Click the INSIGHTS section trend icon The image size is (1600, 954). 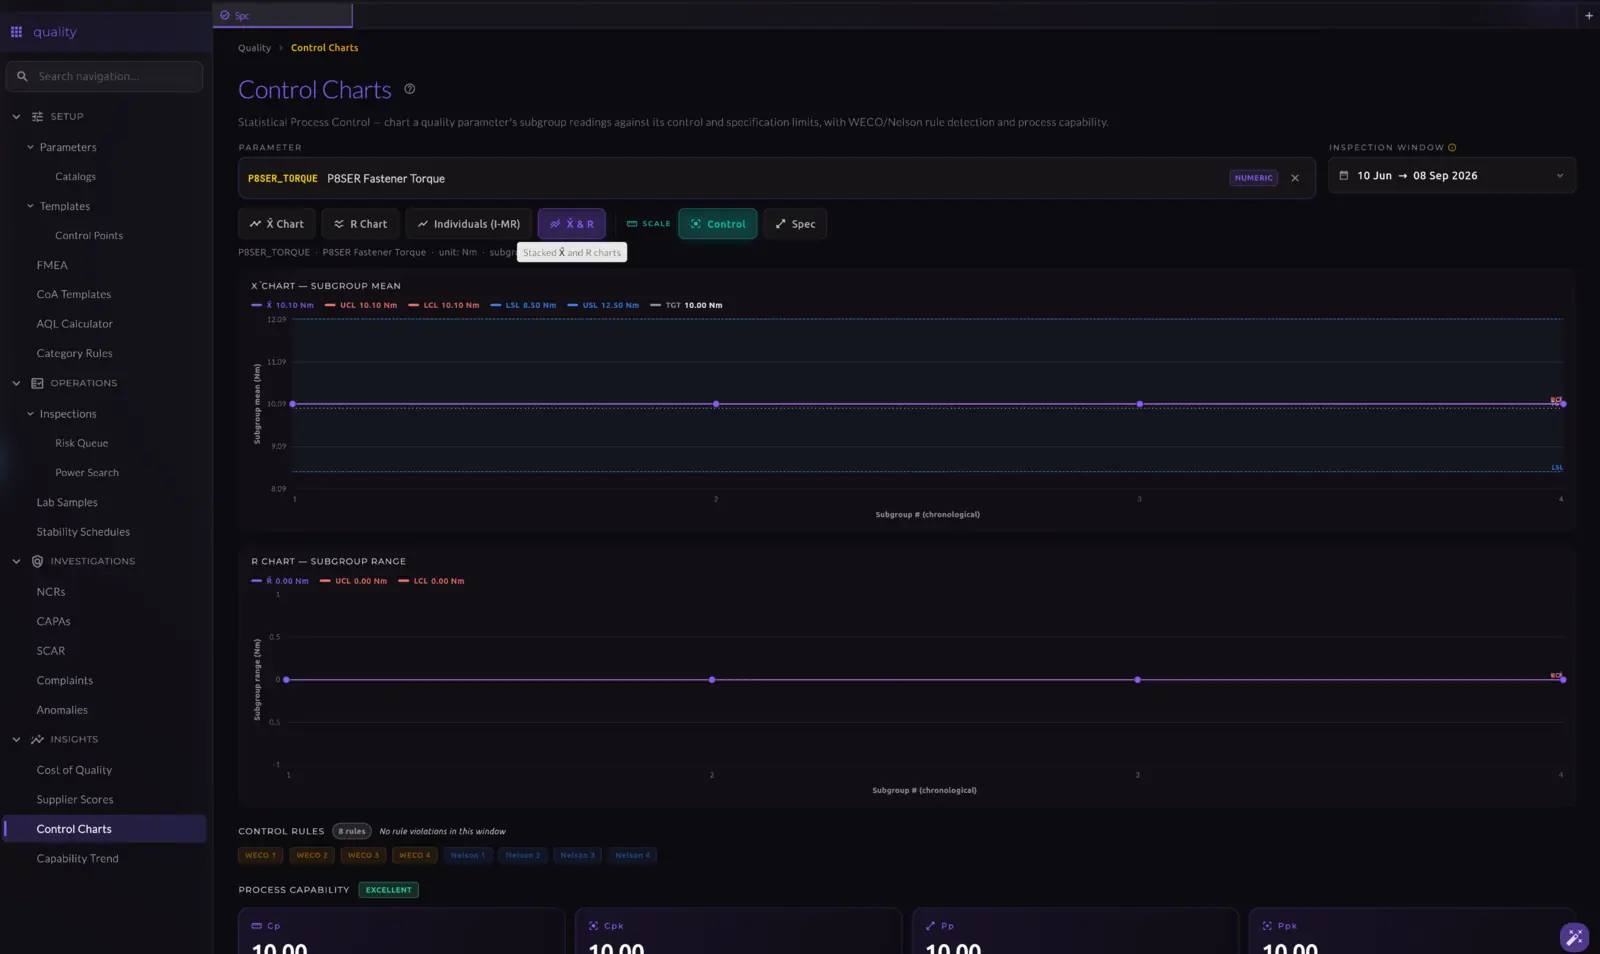[37, 740]
